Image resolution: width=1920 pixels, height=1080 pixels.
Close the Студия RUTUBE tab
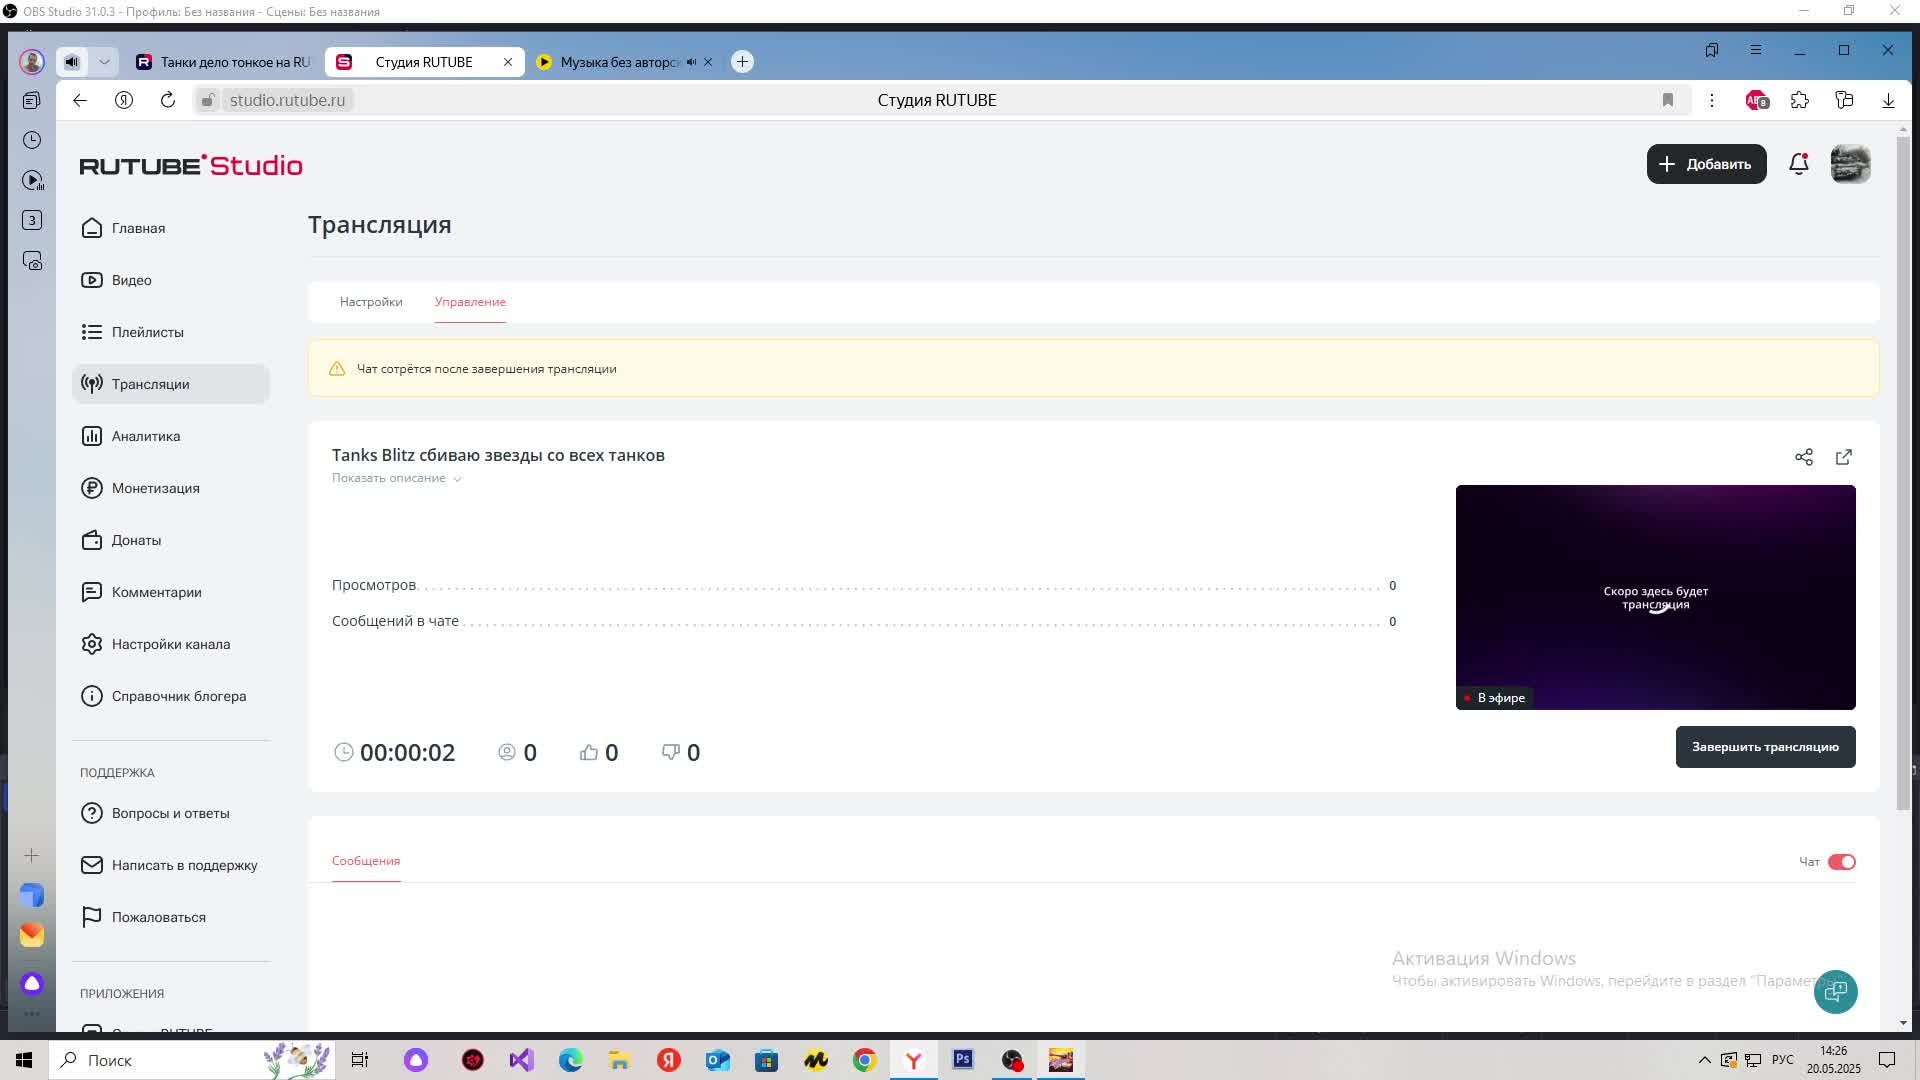coord(508,62)
